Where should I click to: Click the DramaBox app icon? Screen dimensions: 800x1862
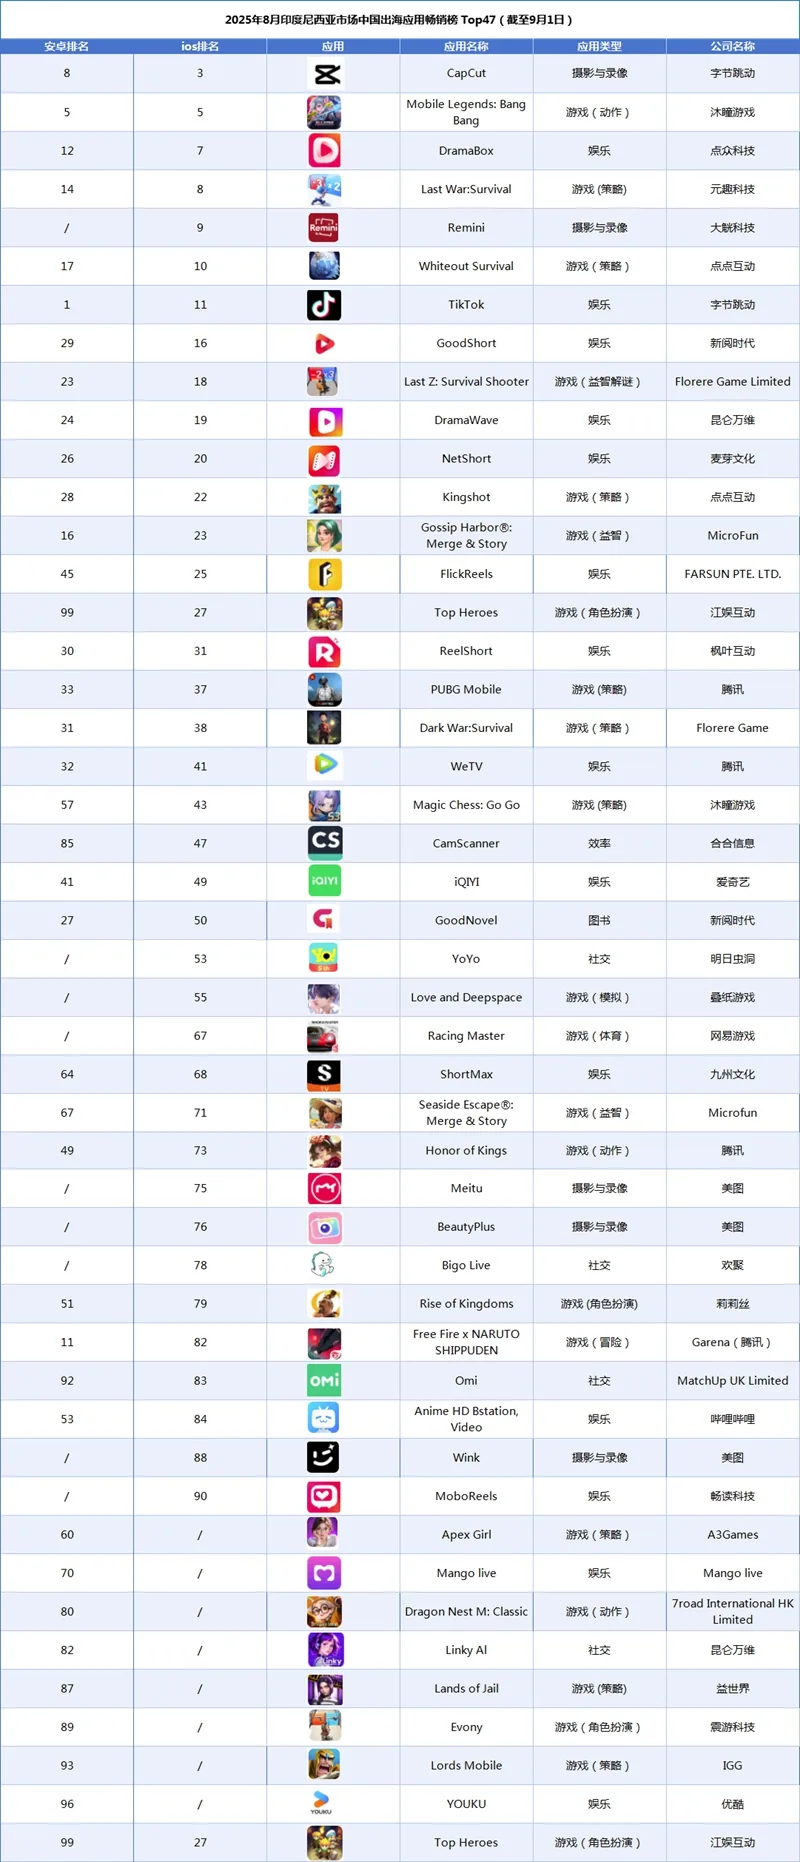point(324,151)
